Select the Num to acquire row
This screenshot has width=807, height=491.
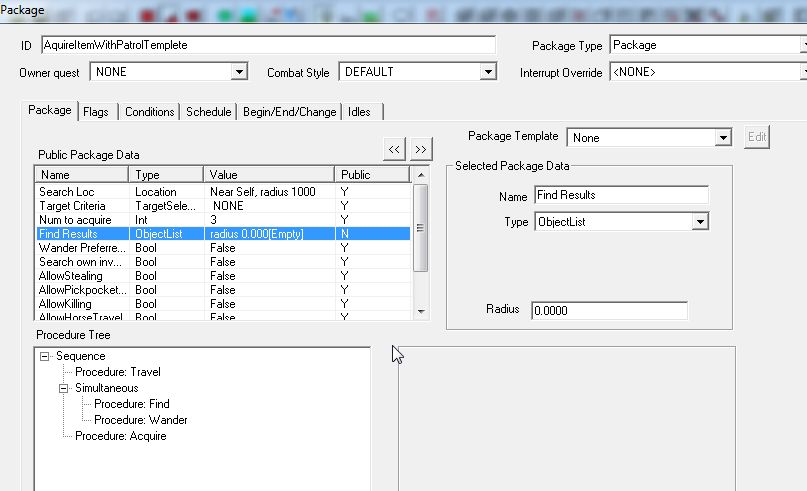pos(222,220)
